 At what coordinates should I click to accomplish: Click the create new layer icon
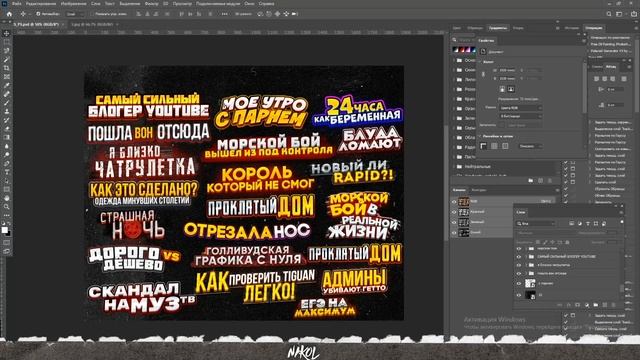[604, 305]
